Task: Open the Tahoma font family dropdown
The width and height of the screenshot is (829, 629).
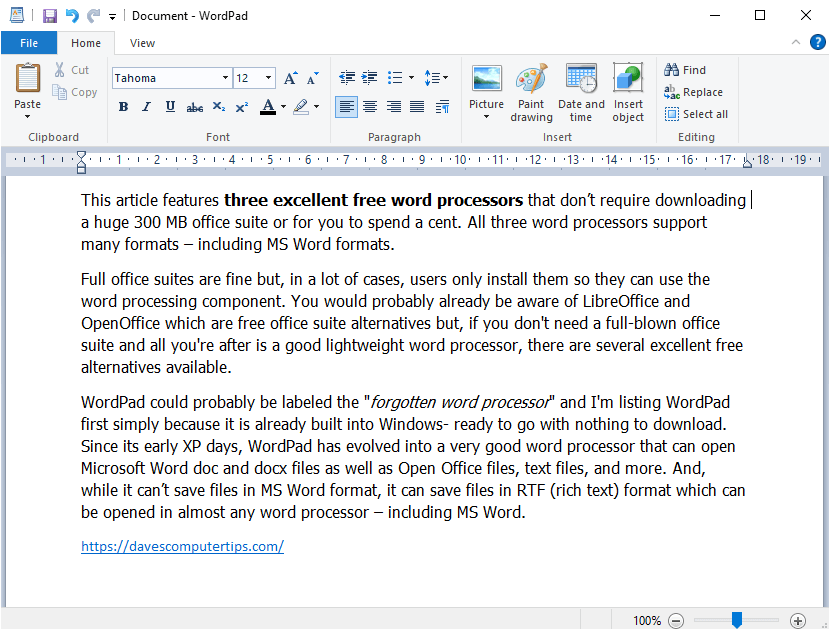Action: coord(225,78)
